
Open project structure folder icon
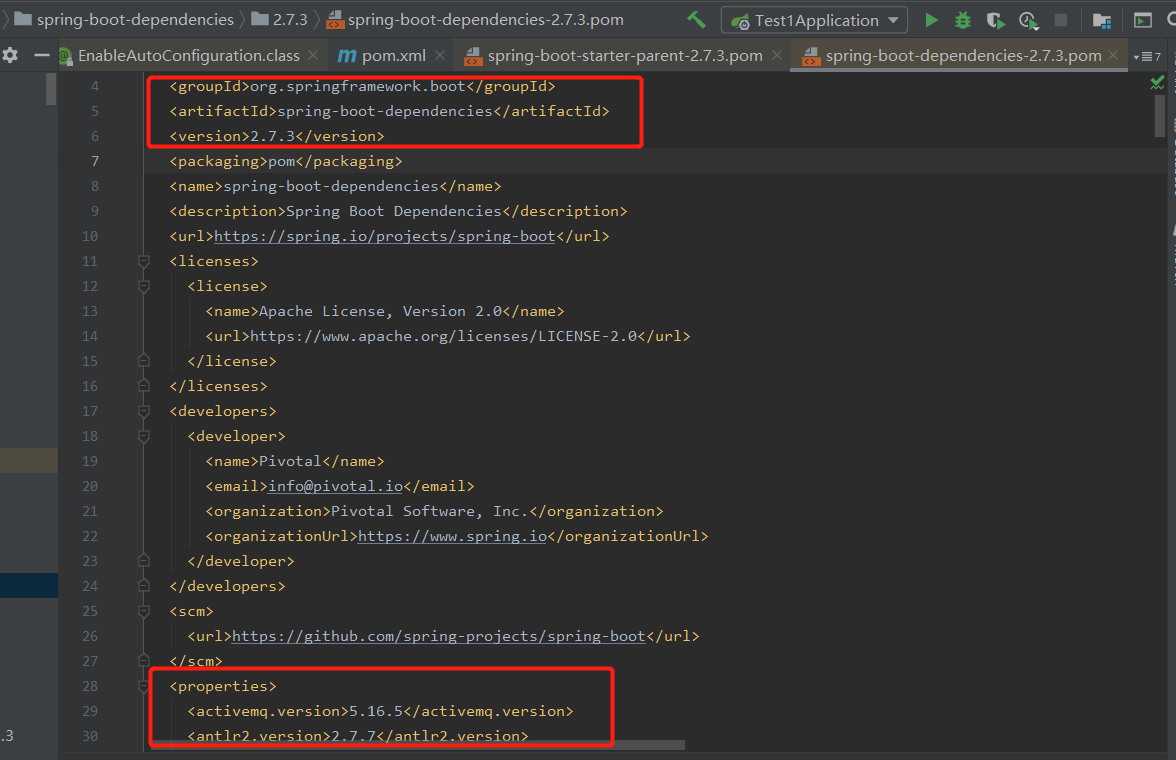coord(1102,20)
